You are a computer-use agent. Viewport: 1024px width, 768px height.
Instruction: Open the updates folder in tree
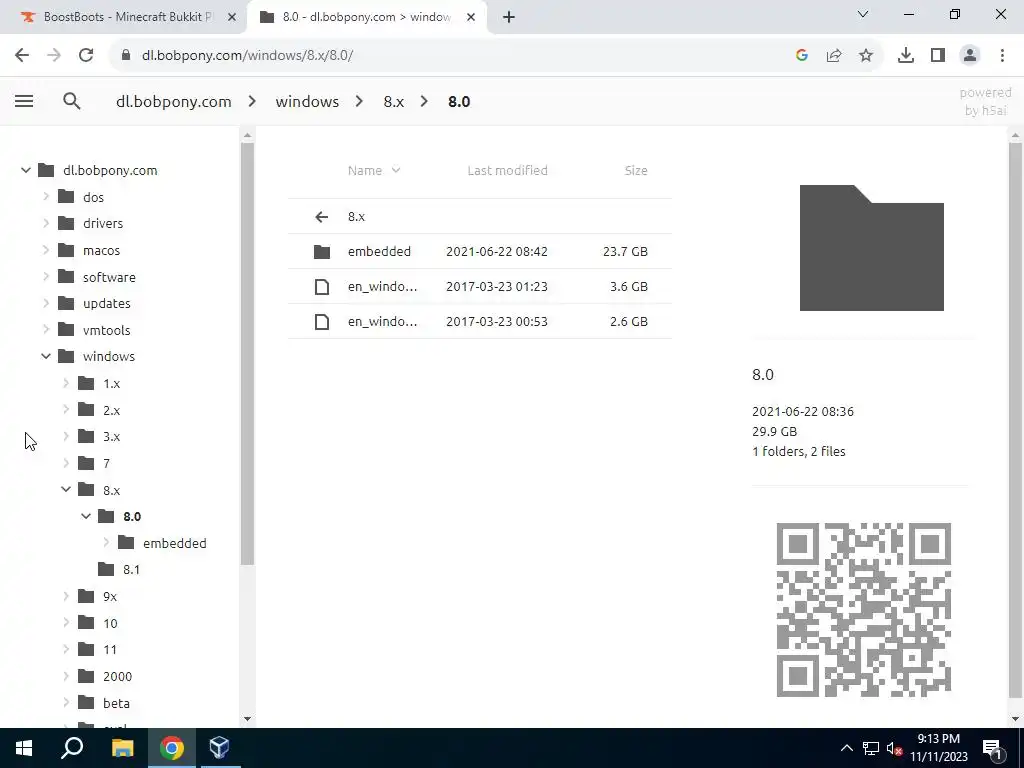click(x=106, y=304)
